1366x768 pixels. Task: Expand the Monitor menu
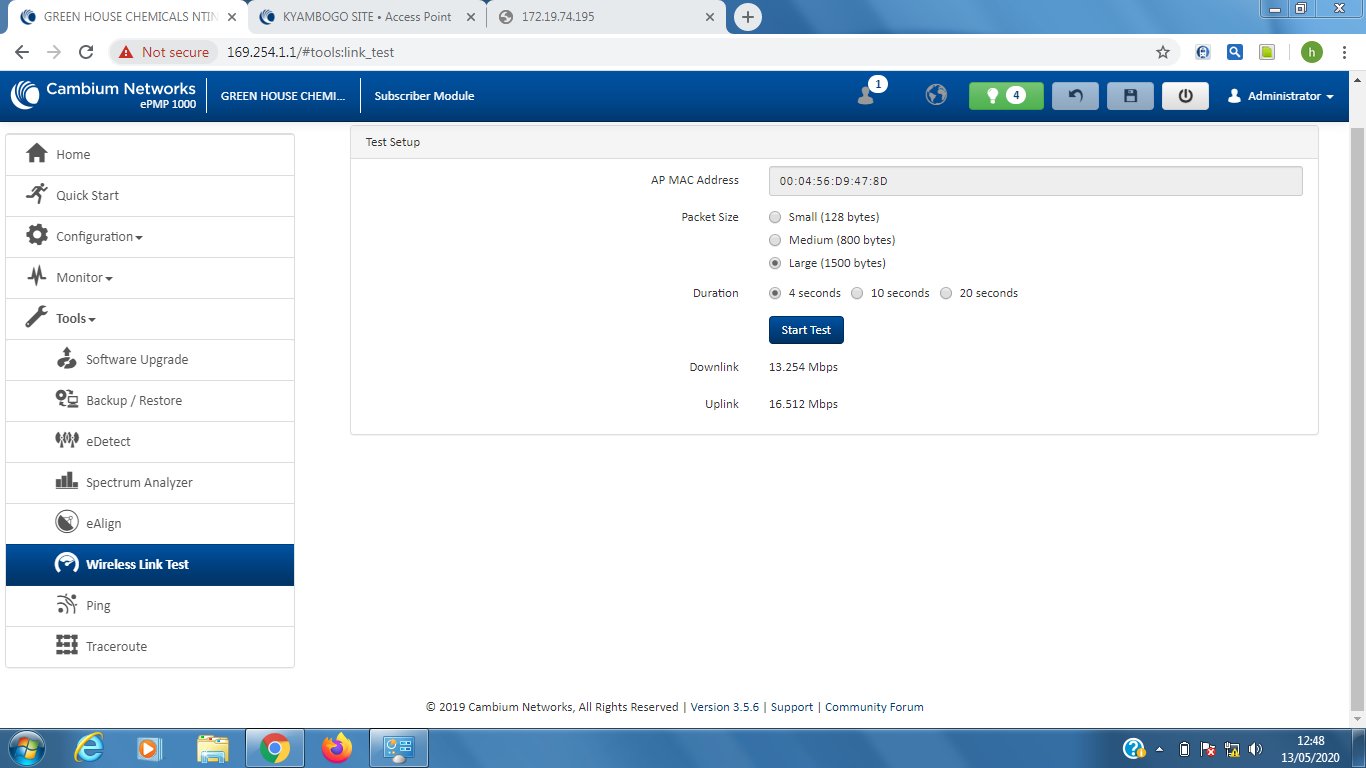coord(83,278)
